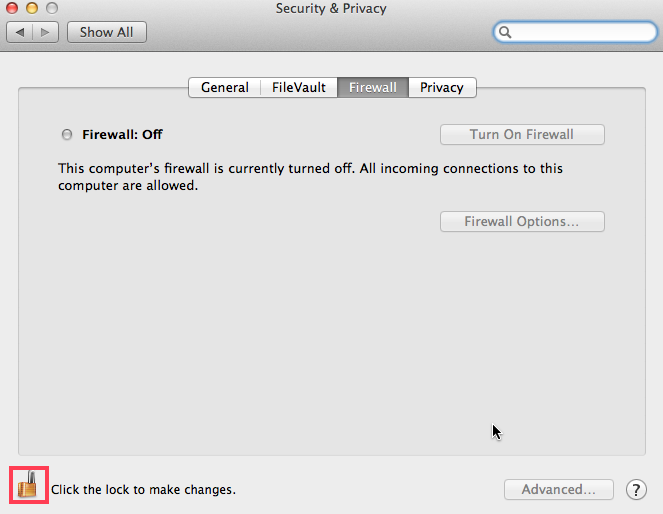The image size is (663, 514).
Task: Select the Firewall tab
Action: [x=373, y=87]
